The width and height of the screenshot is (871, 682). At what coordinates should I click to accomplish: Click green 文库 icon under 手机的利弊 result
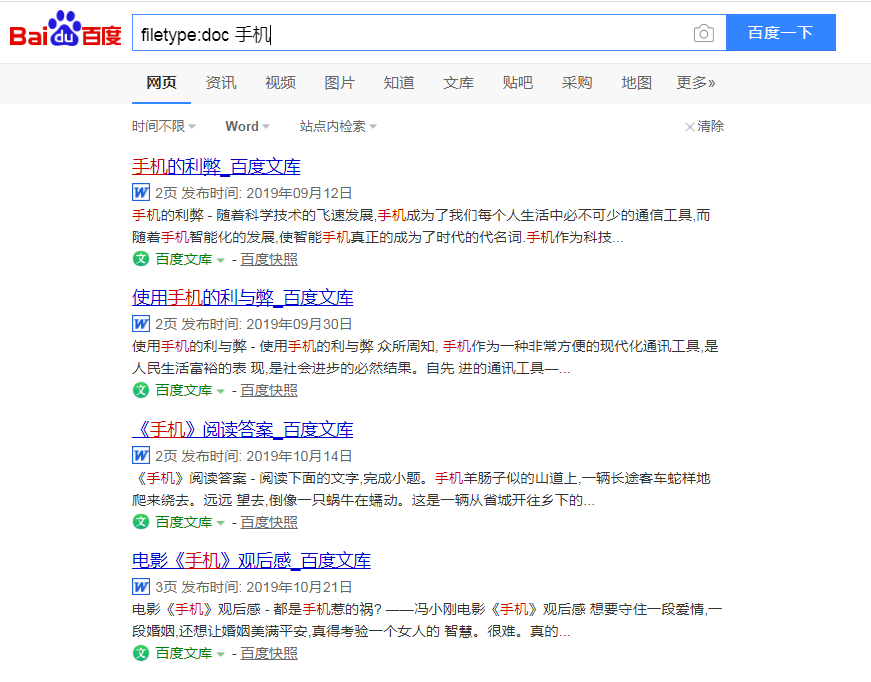click(141, 259)
